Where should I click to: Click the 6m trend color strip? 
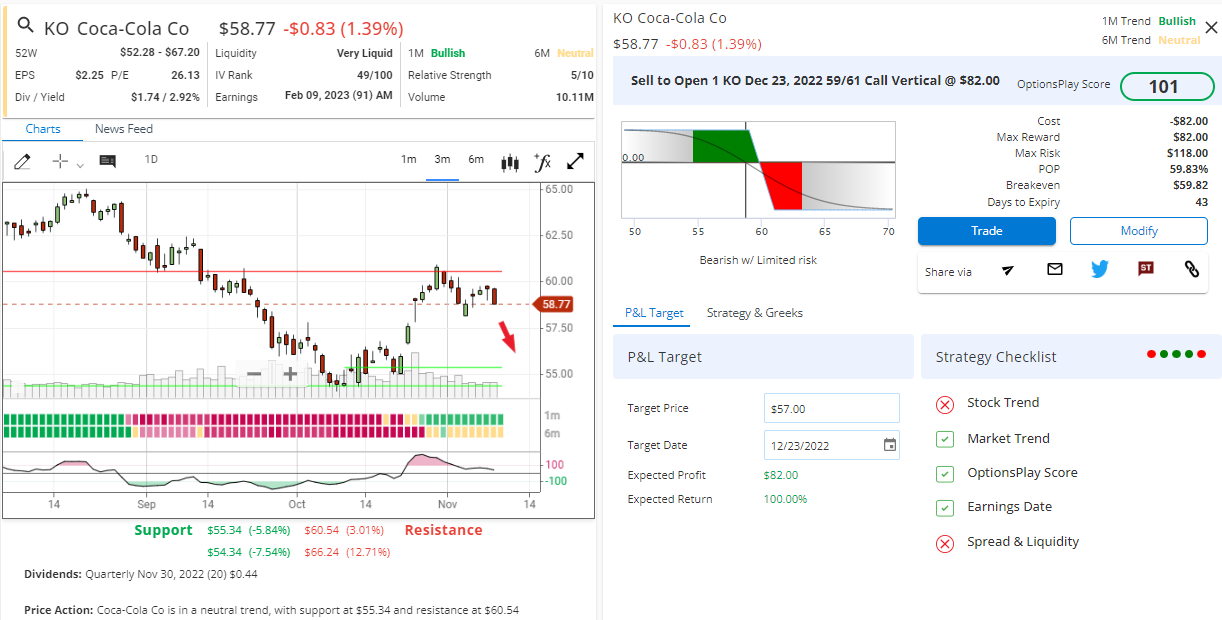tap(254, 433)
